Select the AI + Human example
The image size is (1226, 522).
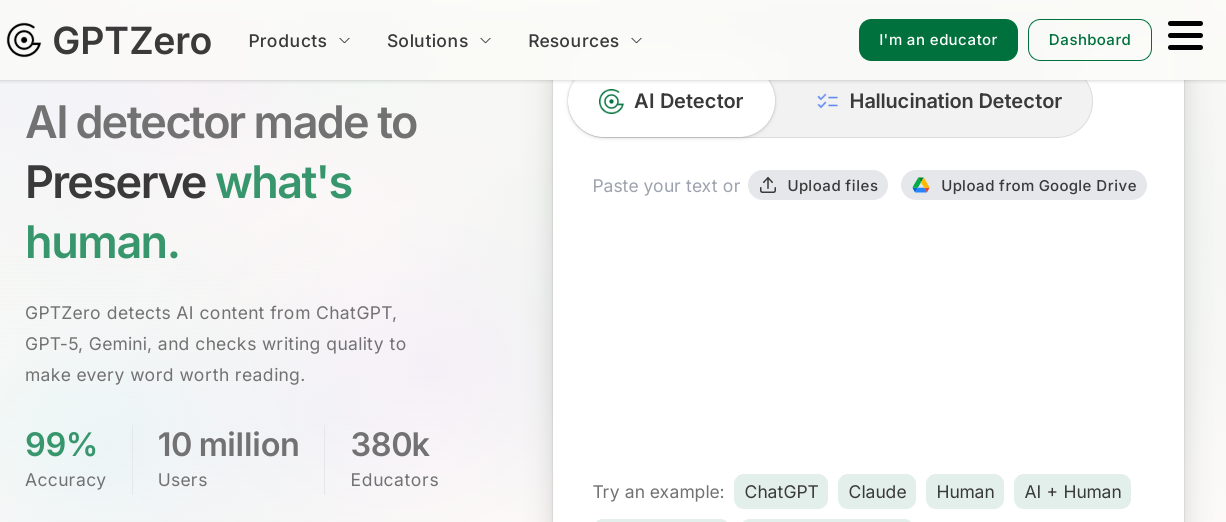pyautogui.click(x=1072, y=491)
